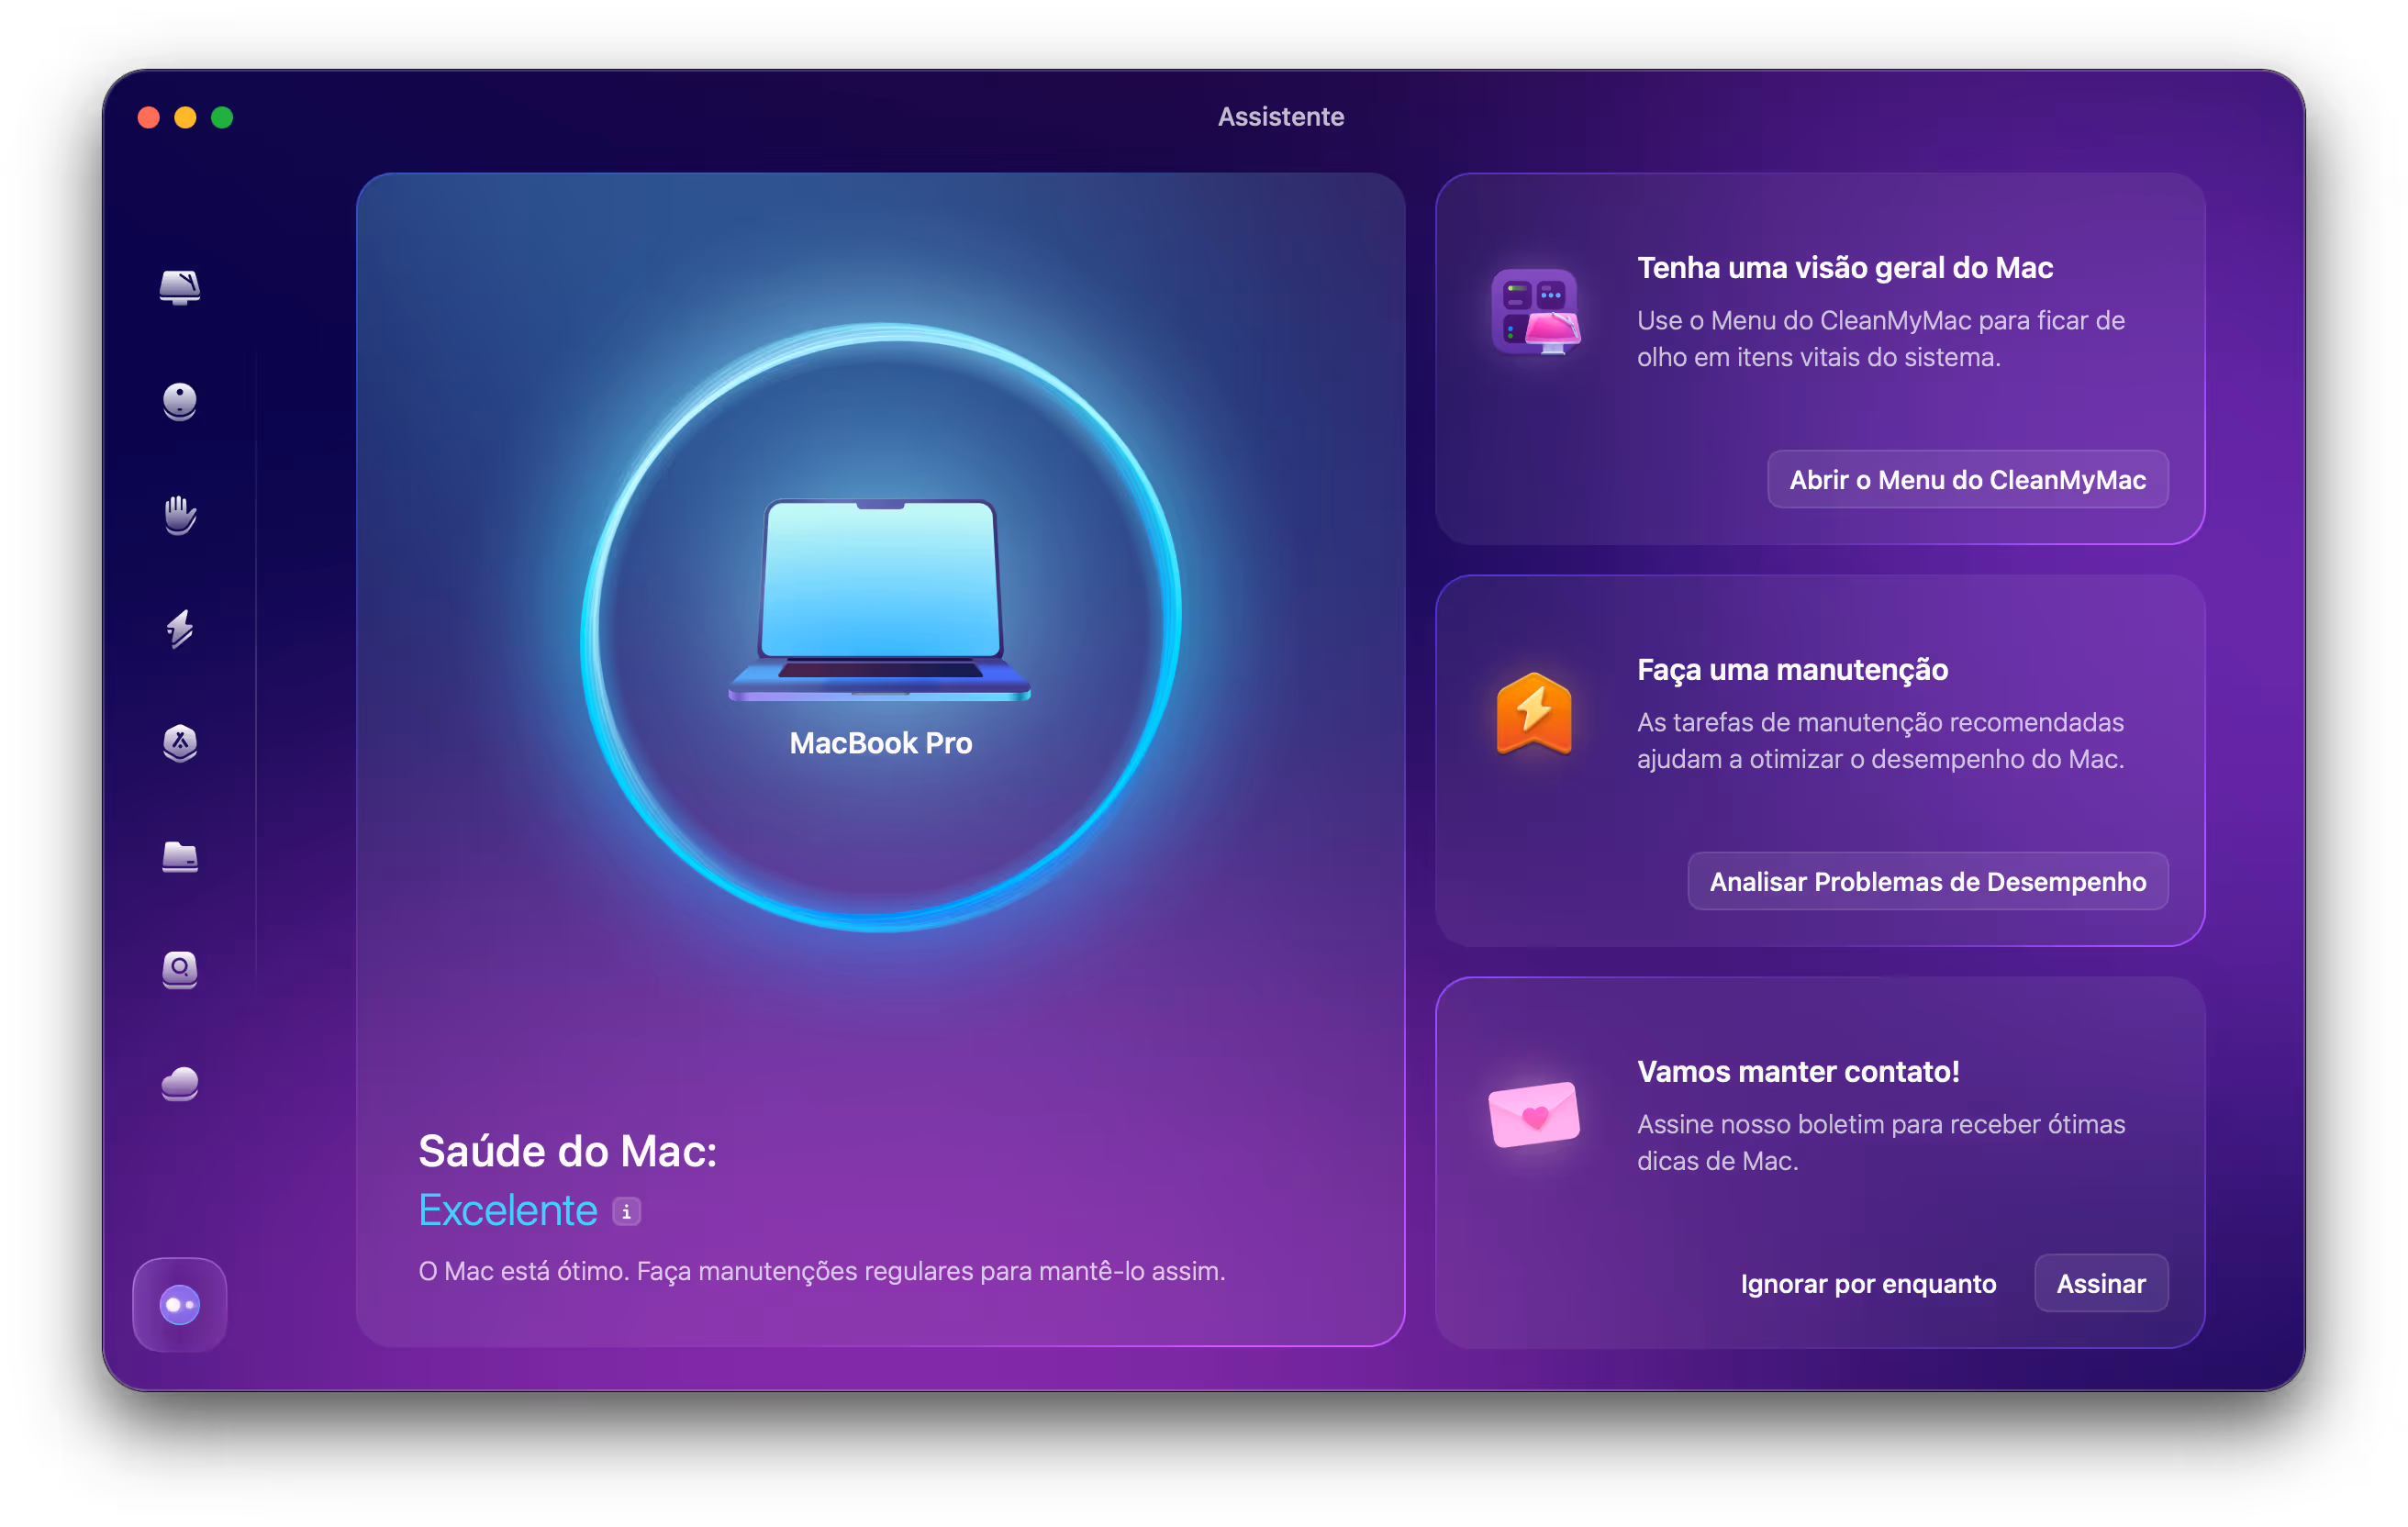Click Abrir o Menu do CleanMyMac

pos(1967,480)
